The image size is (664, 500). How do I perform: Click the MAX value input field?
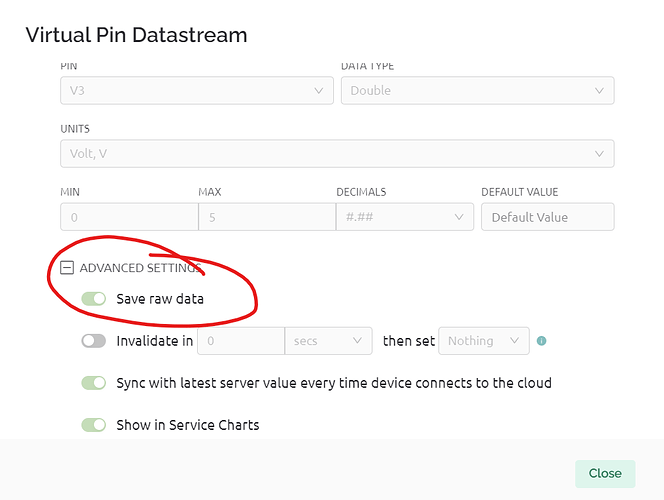[267, 217]
